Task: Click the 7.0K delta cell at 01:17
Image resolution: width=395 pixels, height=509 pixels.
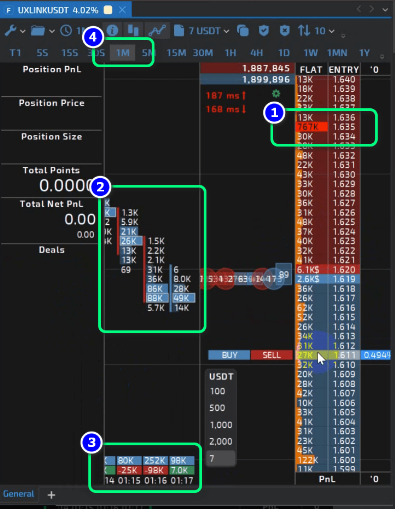Action: (182, 470)
